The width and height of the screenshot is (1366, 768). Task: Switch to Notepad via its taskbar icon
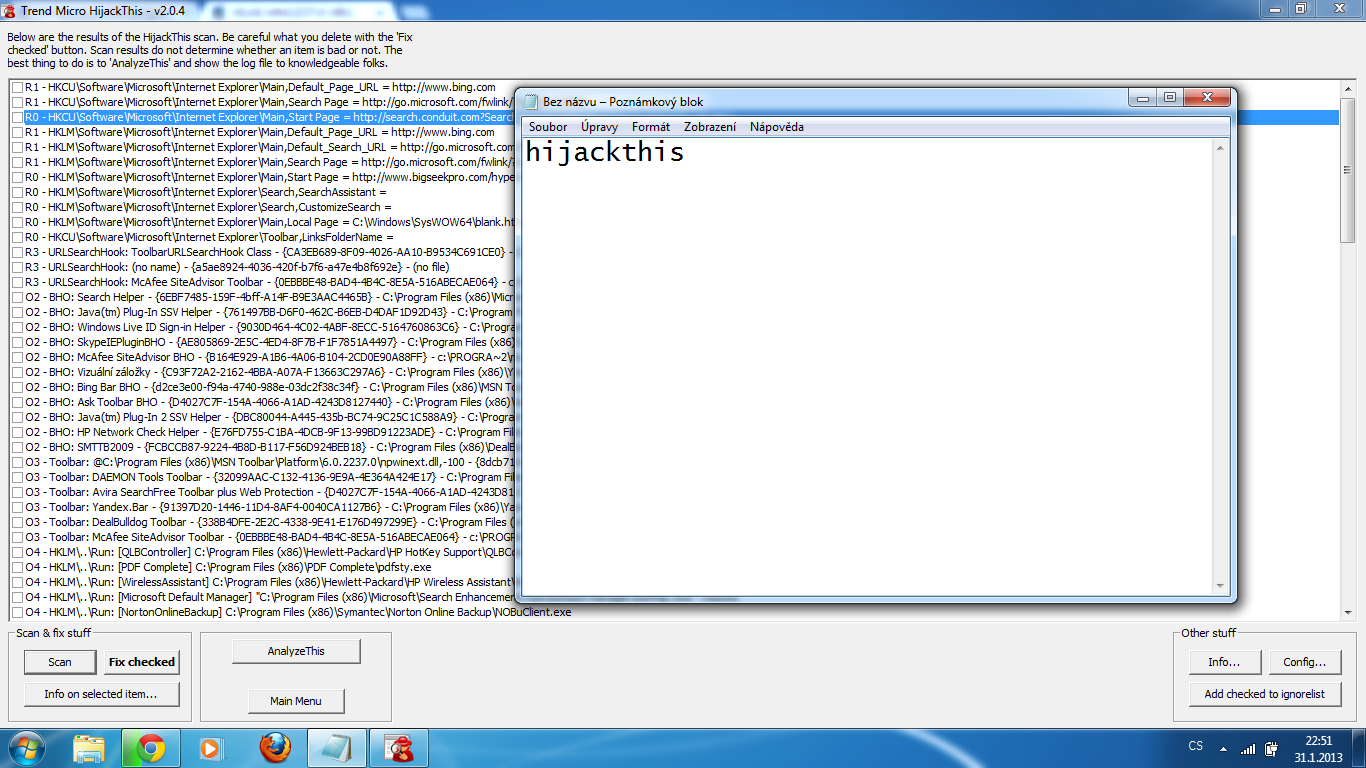click(336, 748)
